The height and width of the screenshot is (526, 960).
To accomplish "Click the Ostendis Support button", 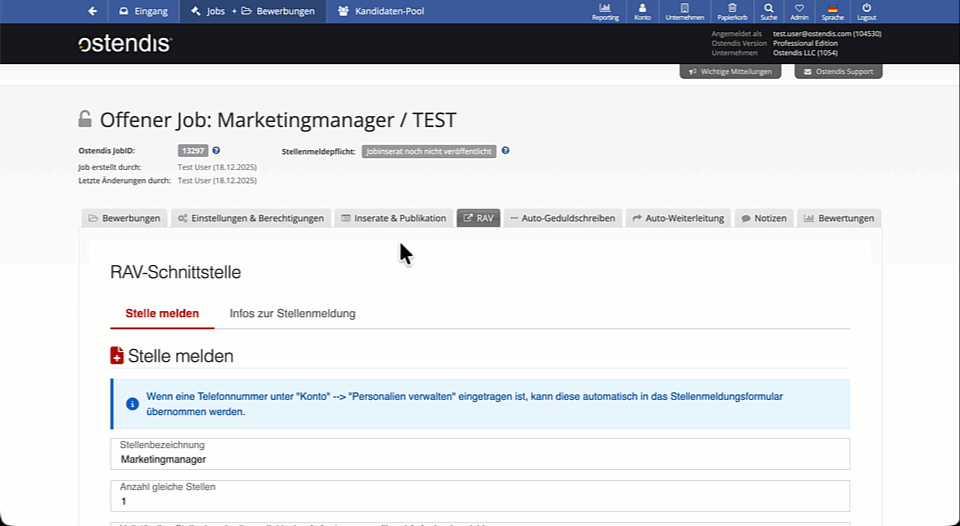I will click(x=838, y=72).
